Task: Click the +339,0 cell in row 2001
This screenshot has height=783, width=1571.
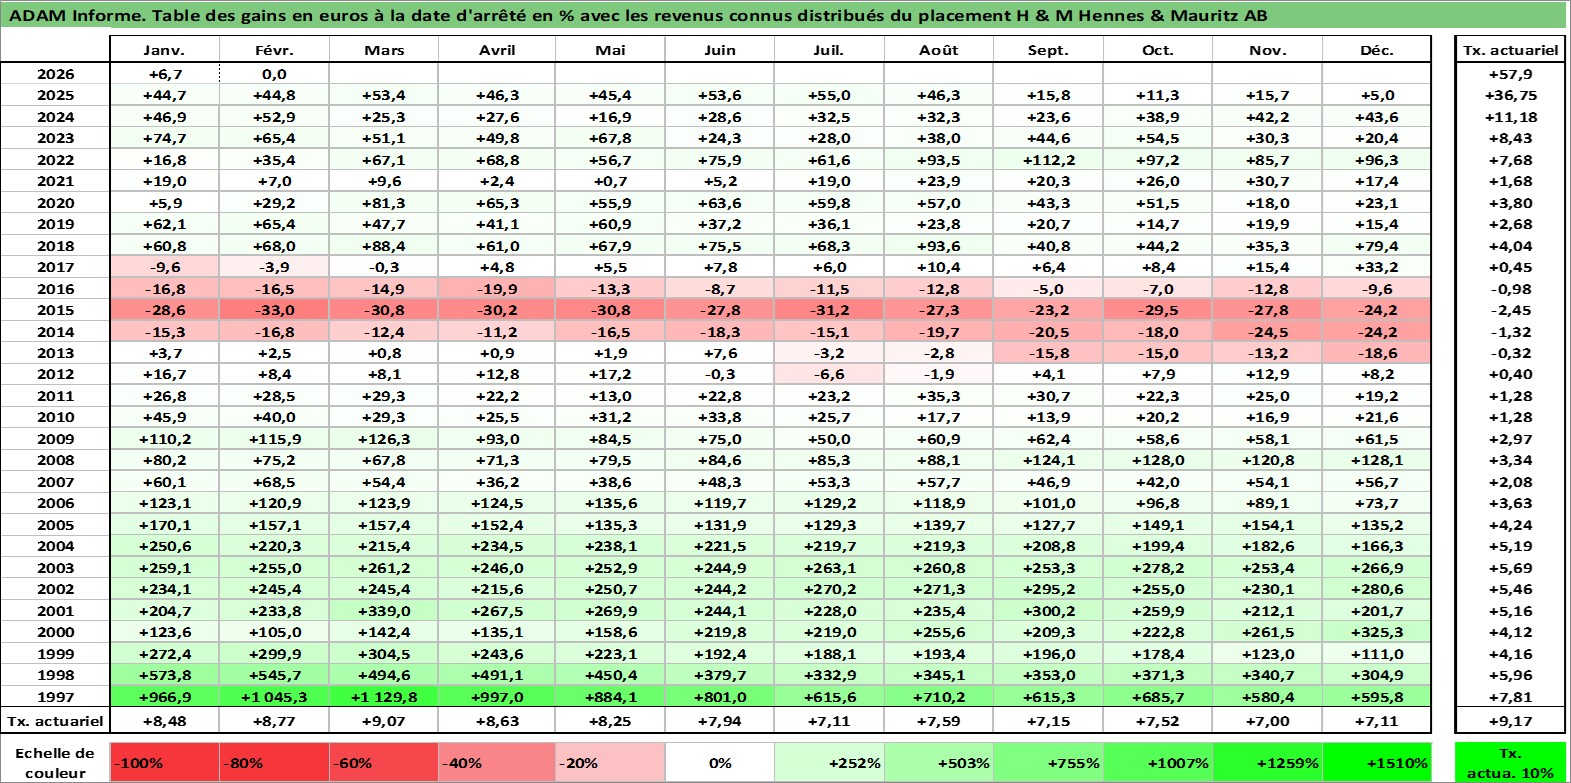Action: point(384,611)
